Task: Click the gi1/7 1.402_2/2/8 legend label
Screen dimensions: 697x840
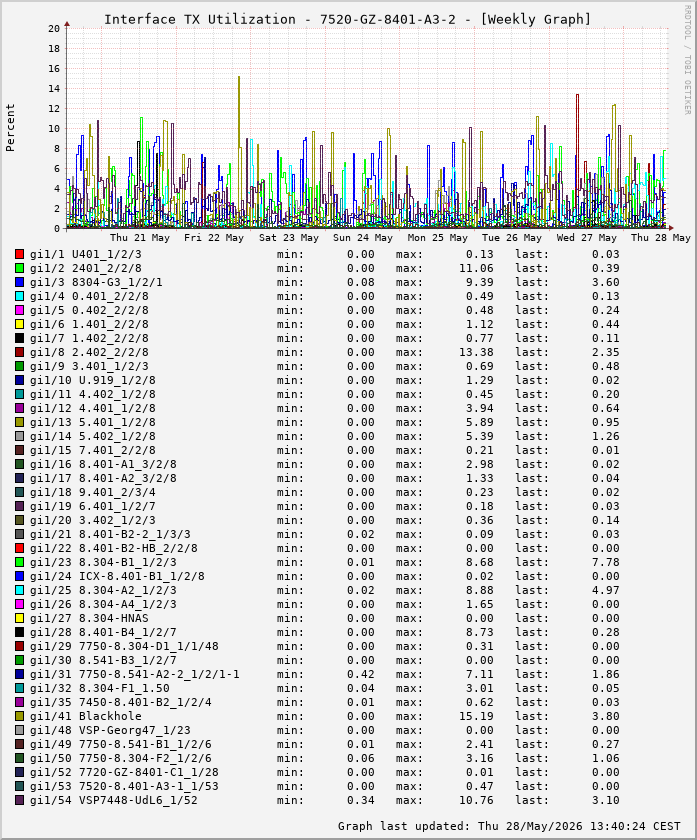Action: click(x=89, y=338)
